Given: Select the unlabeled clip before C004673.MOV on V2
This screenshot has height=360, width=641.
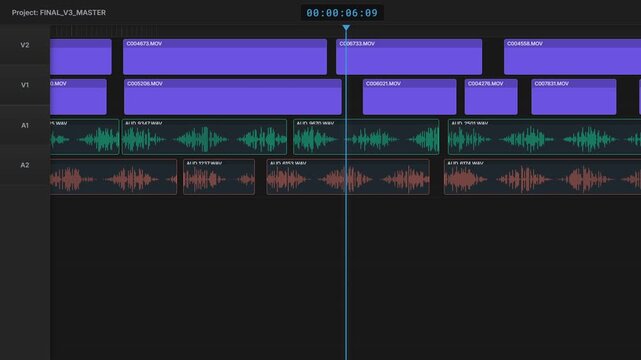Looking at the screenshot, I should pyautogui.click(x=81, y=57).
